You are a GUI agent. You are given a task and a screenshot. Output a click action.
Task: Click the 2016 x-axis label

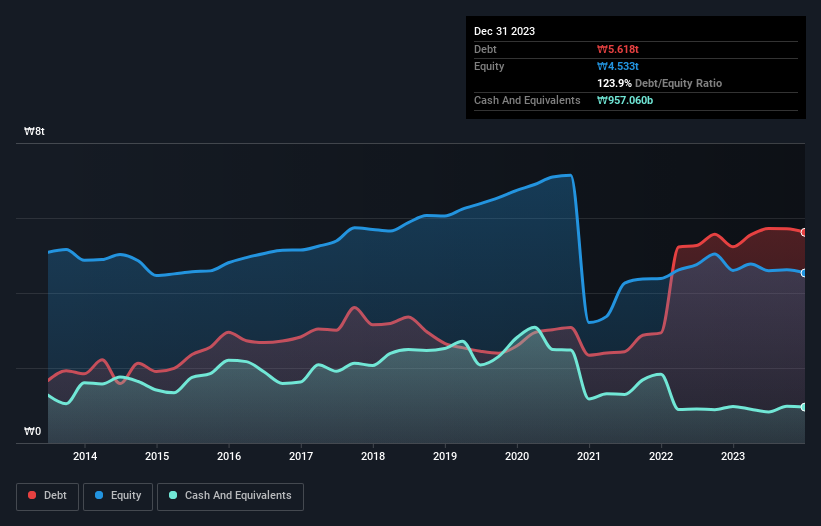click(229, 456)
